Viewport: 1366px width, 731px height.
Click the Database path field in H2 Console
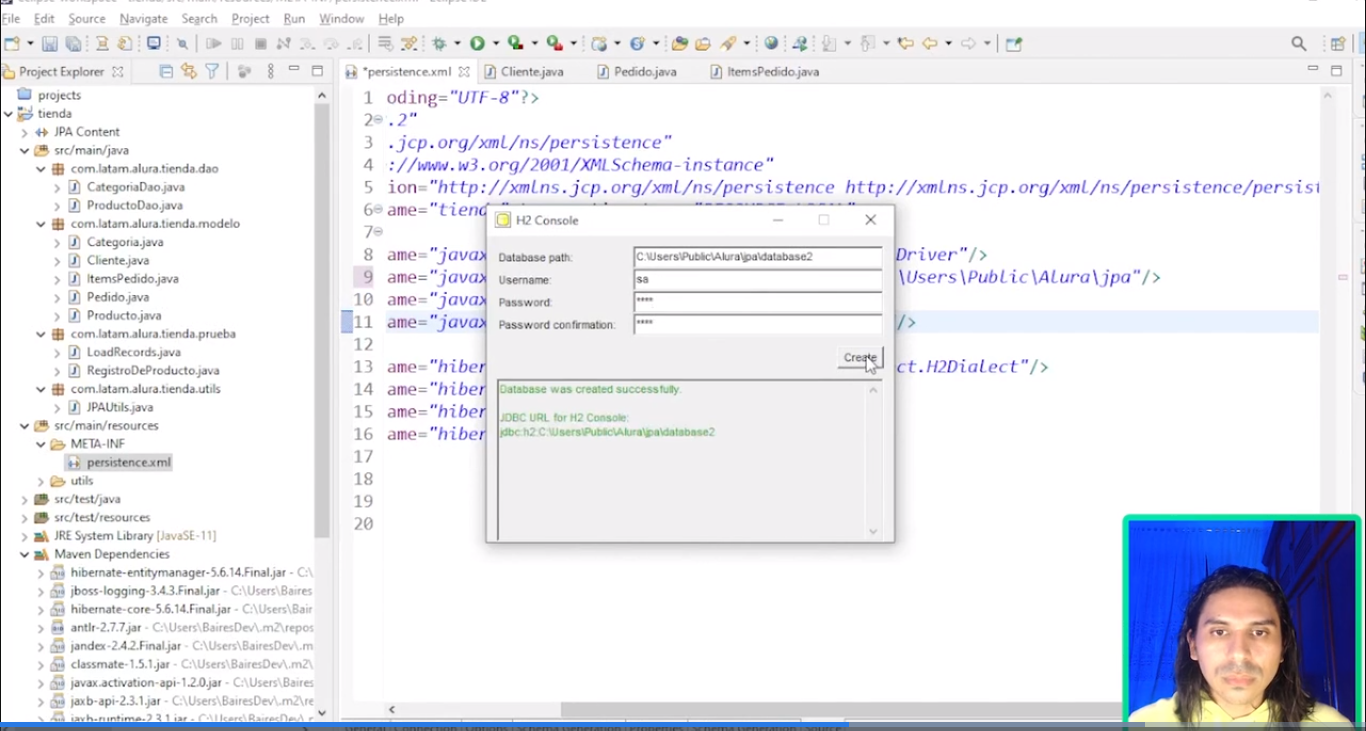(758, 257)
